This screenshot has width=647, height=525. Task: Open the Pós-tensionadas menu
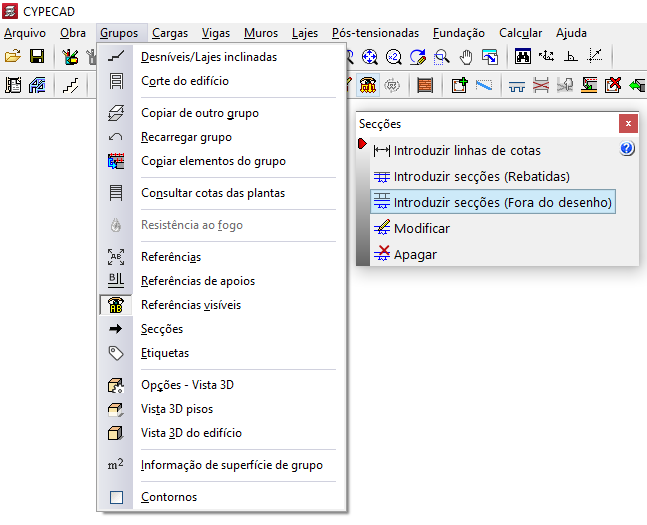click(375, 33)
